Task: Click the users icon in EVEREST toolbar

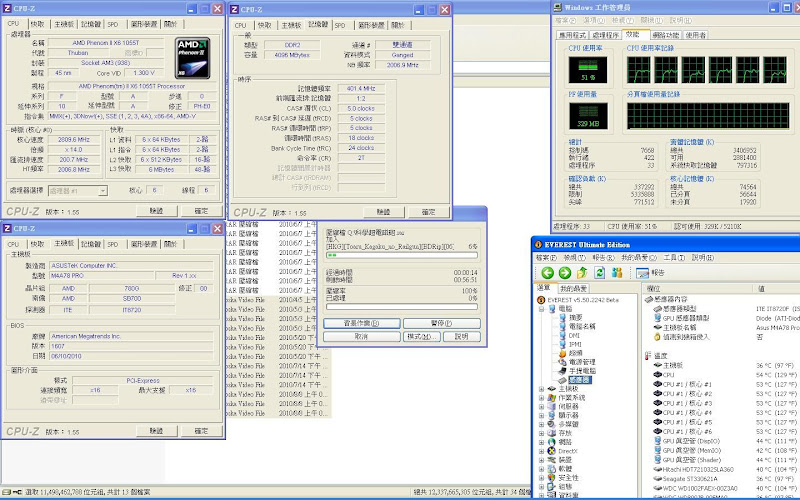Action: [619, 273]
